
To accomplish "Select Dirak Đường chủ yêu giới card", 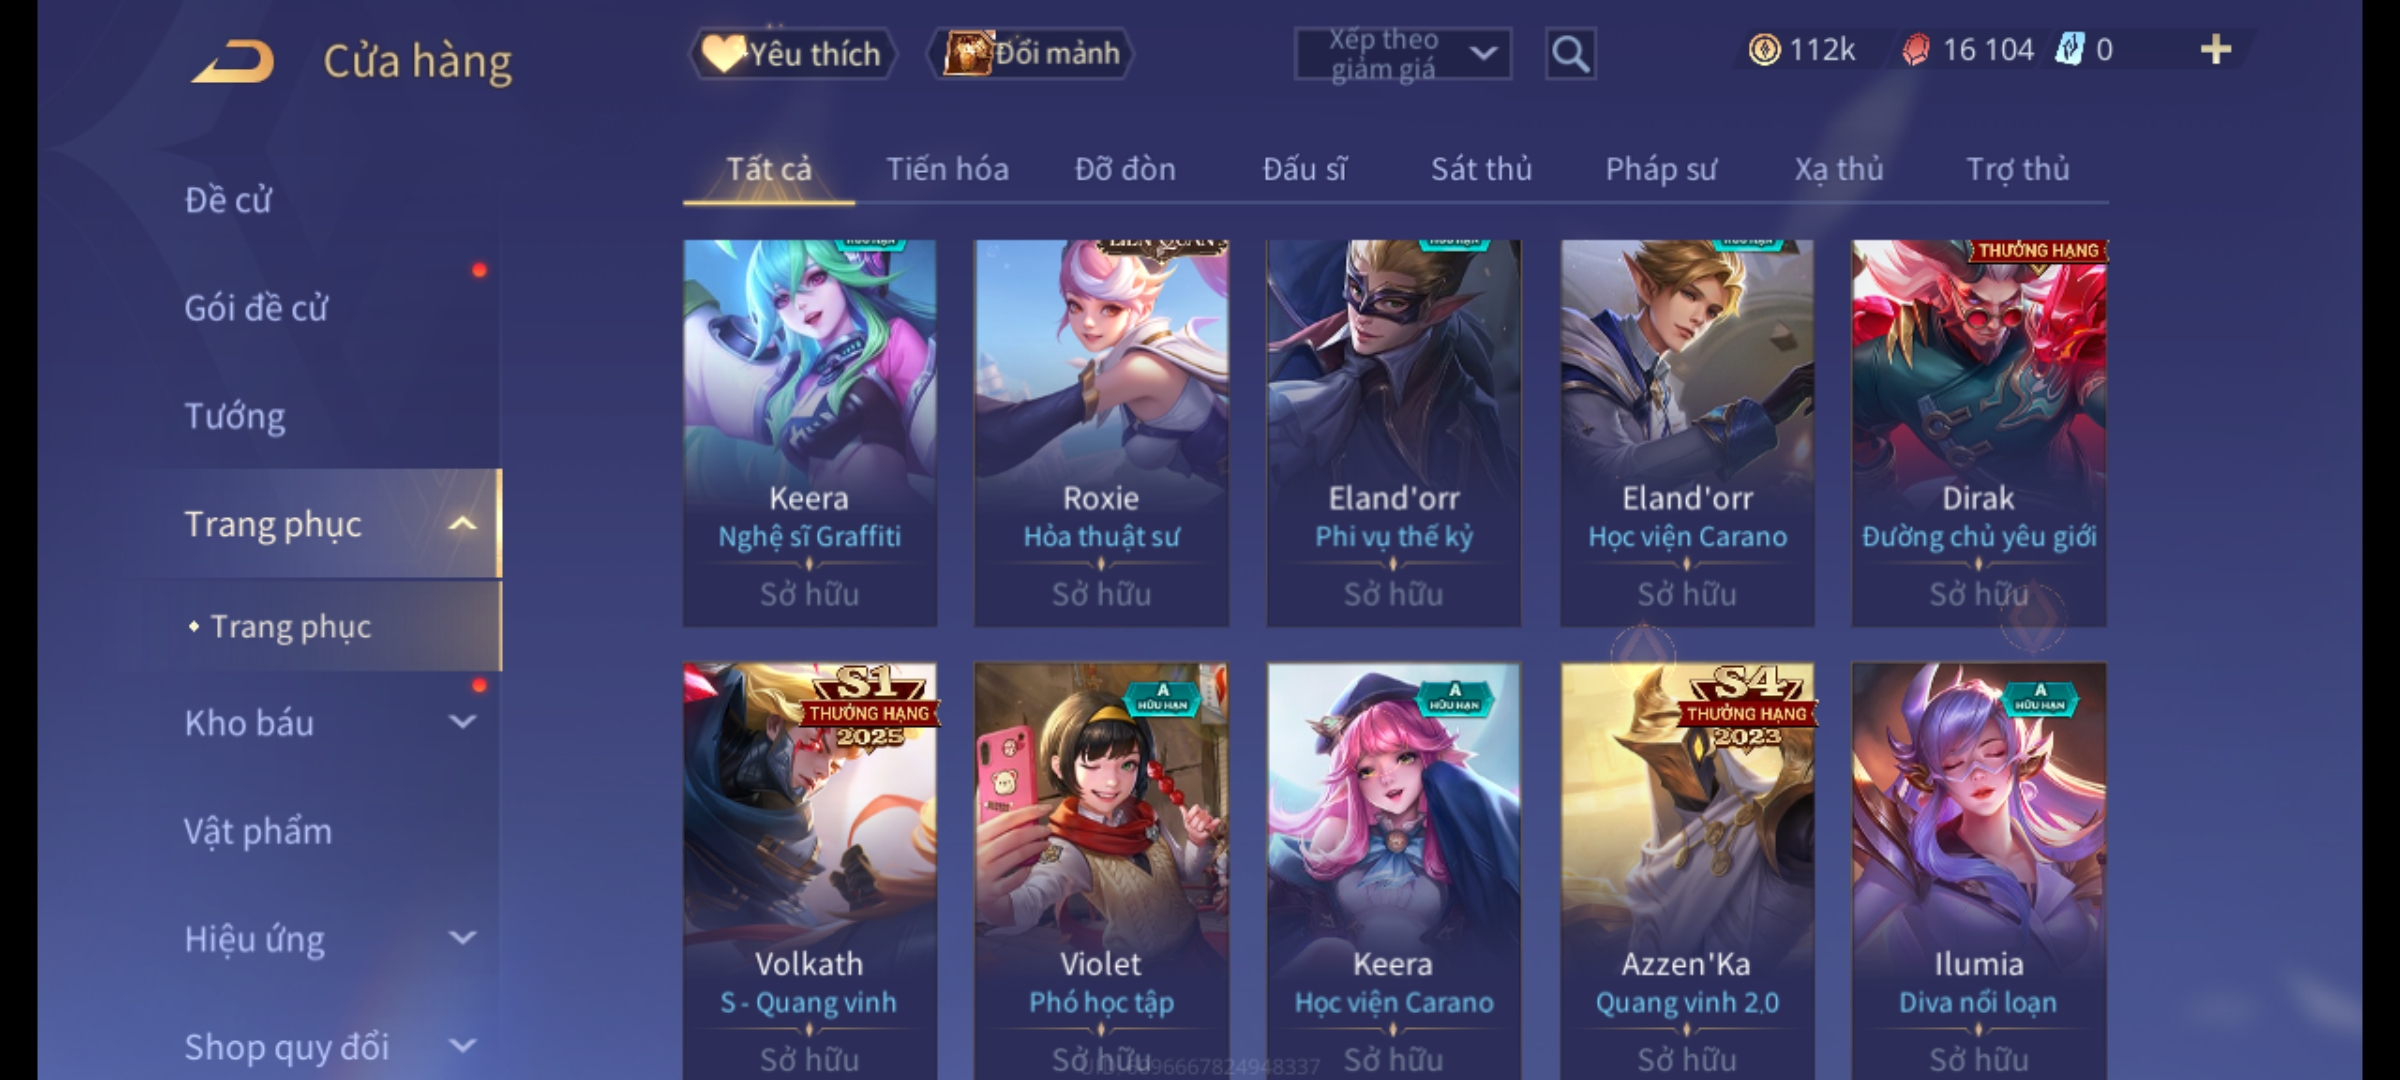I will 1979,433.
